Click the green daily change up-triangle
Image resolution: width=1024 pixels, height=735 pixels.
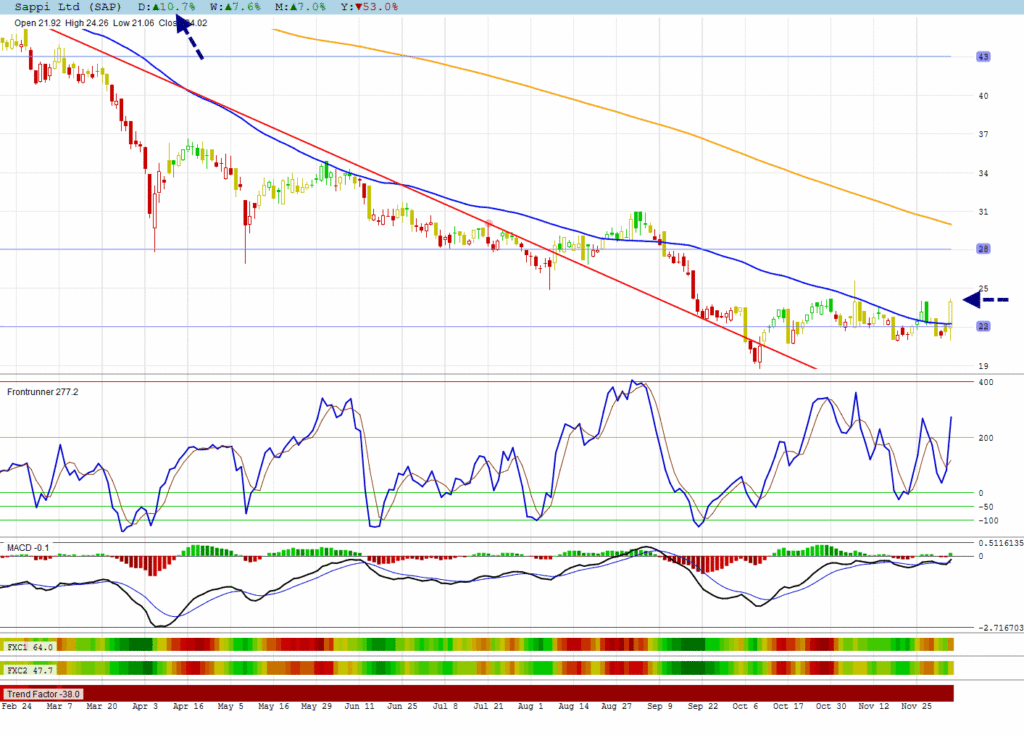(x=157, y=7)
